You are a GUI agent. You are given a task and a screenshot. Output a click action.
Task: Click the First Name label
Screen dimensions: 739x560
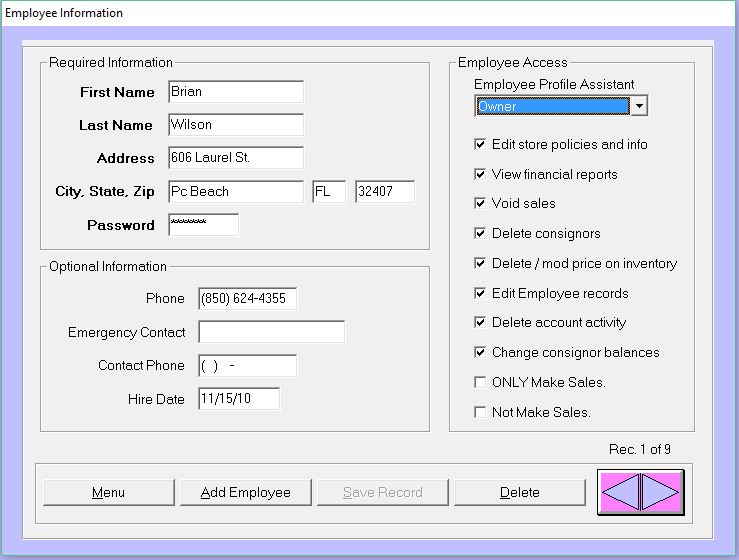pyautogui.click(x=117, y=92)
